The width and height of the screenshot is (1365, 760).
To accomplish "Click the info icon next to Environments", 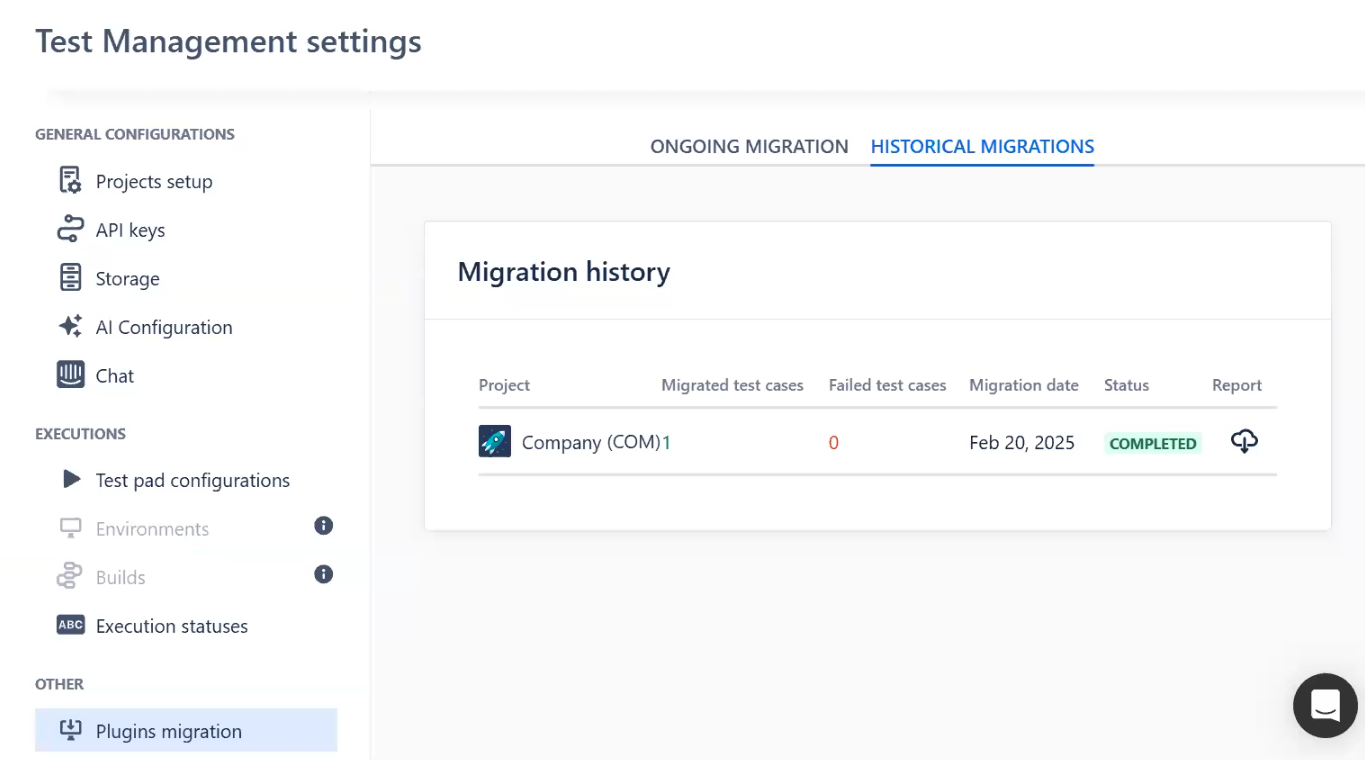I will (323, 526).
